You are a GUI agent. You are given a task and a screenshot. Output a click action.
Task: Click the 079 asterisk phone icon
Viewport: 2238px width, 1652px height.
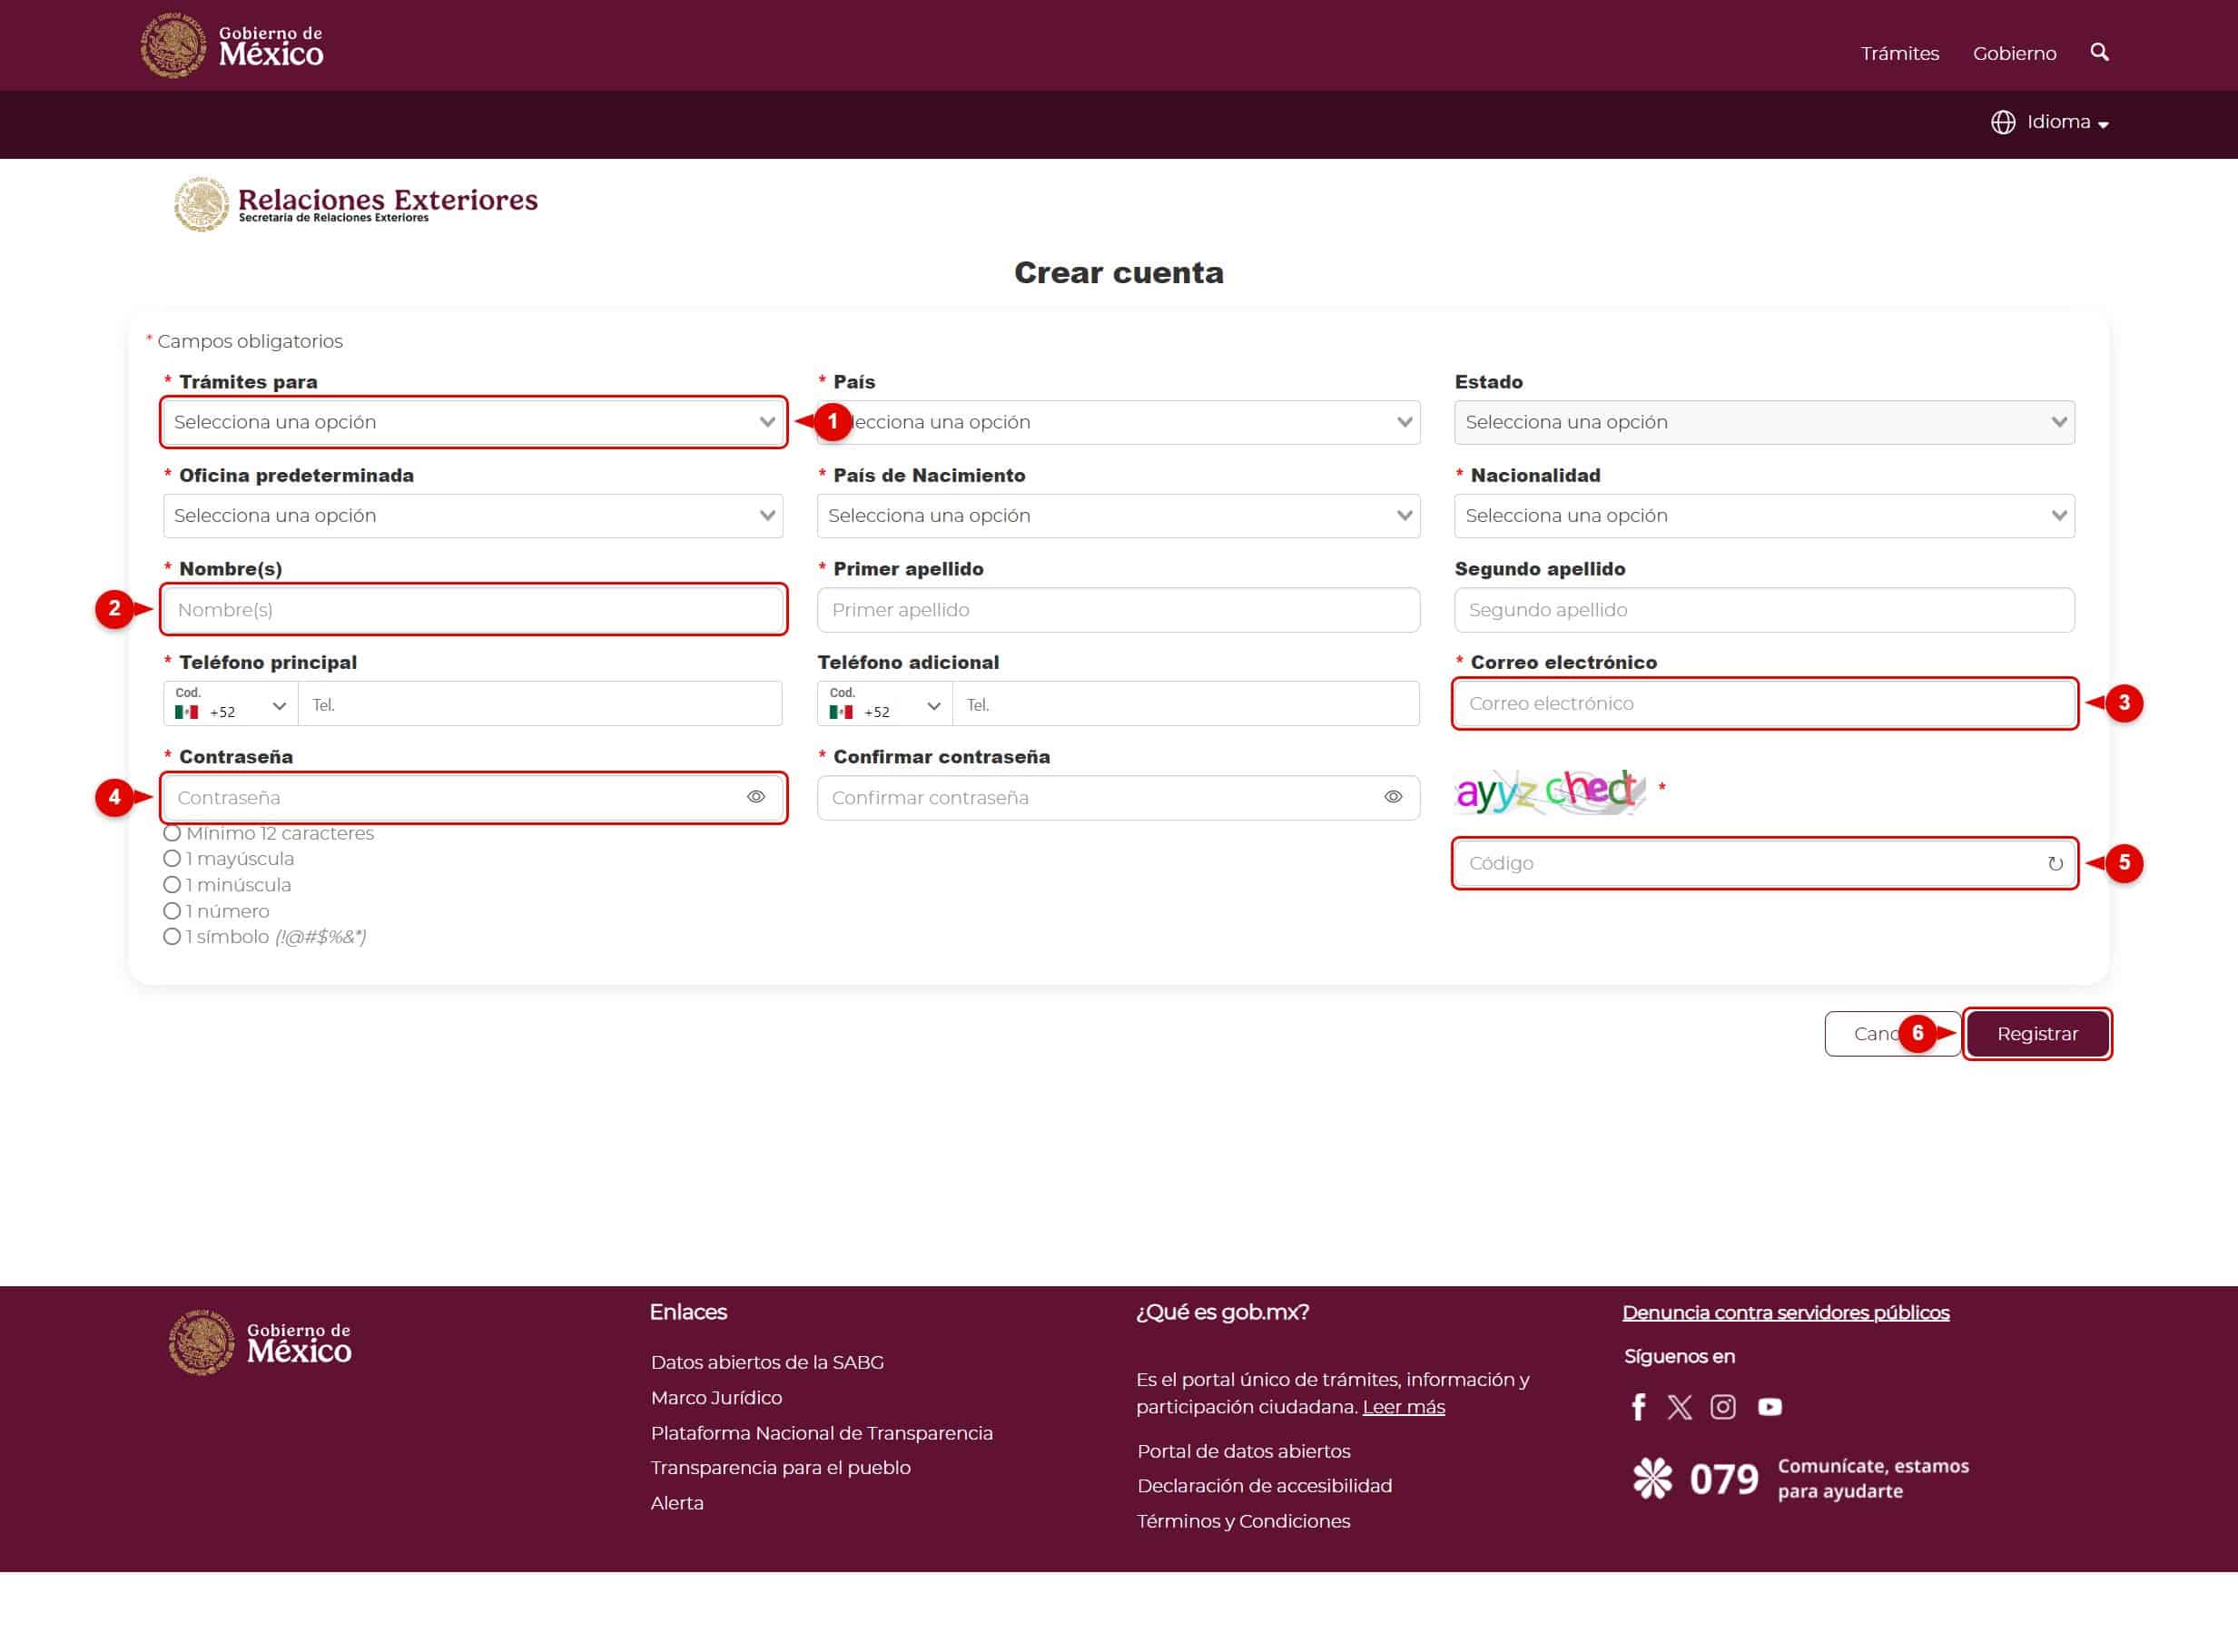[x=1652, y=1478]
